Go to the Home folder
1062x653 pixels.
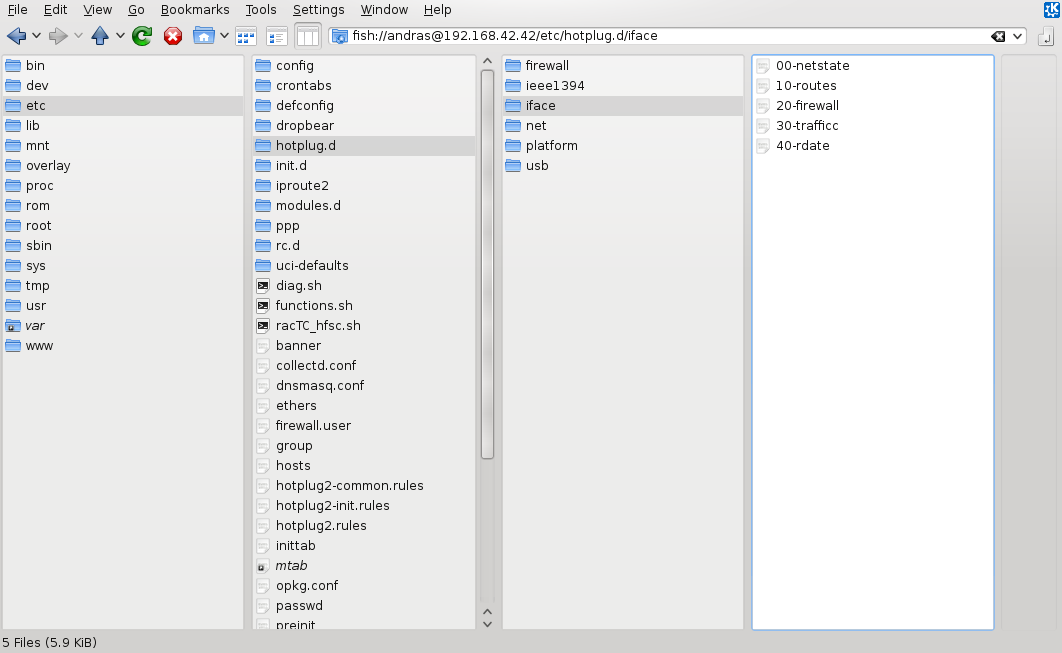click(x=204, y=36)
